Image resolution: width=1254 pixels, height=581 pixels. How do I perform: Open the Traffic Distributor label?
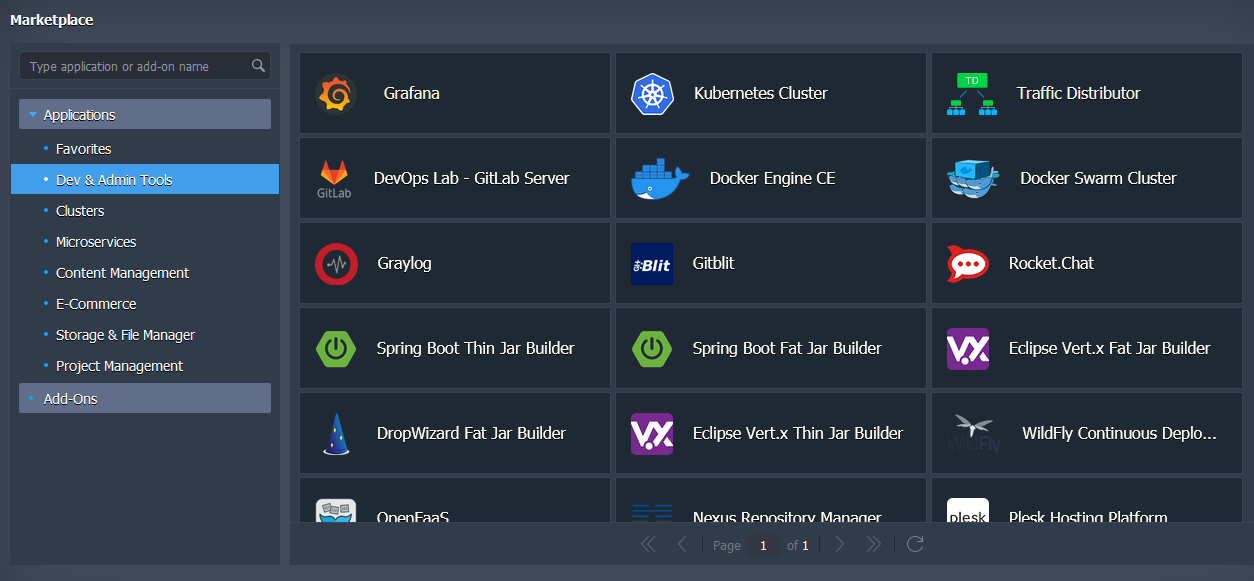coord(1079,94)
